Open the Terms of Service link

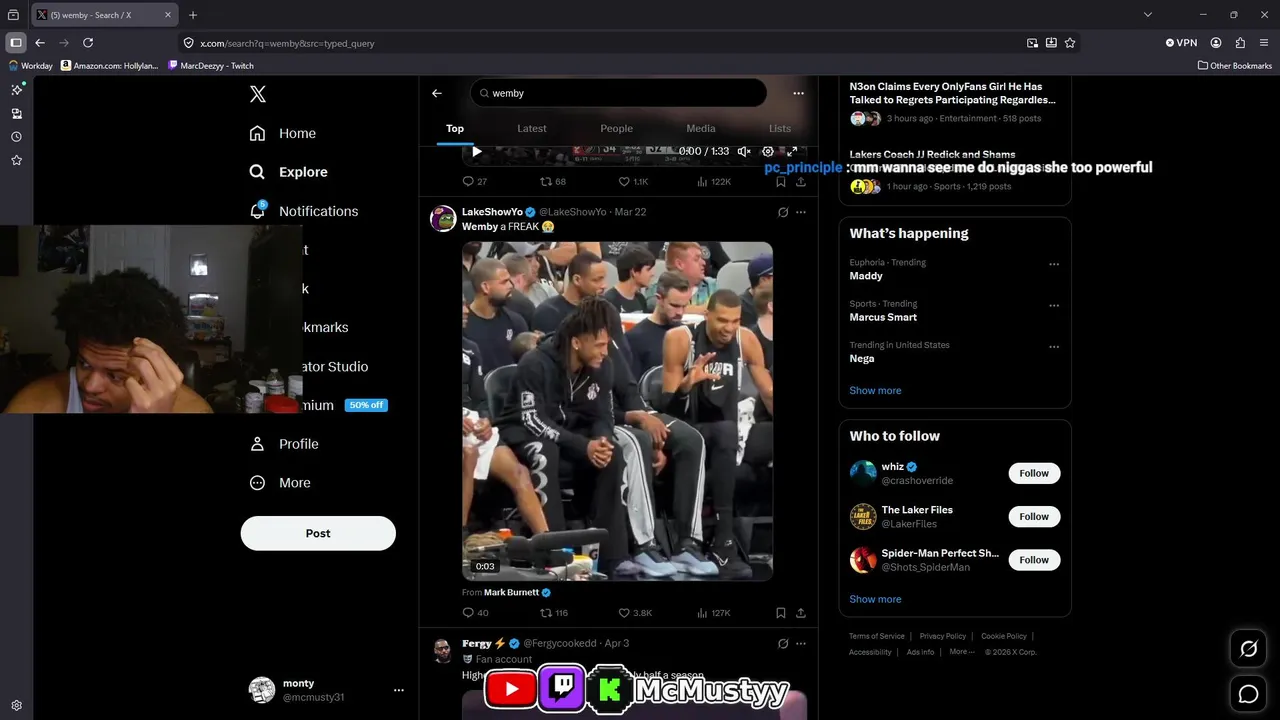point(877,636)
